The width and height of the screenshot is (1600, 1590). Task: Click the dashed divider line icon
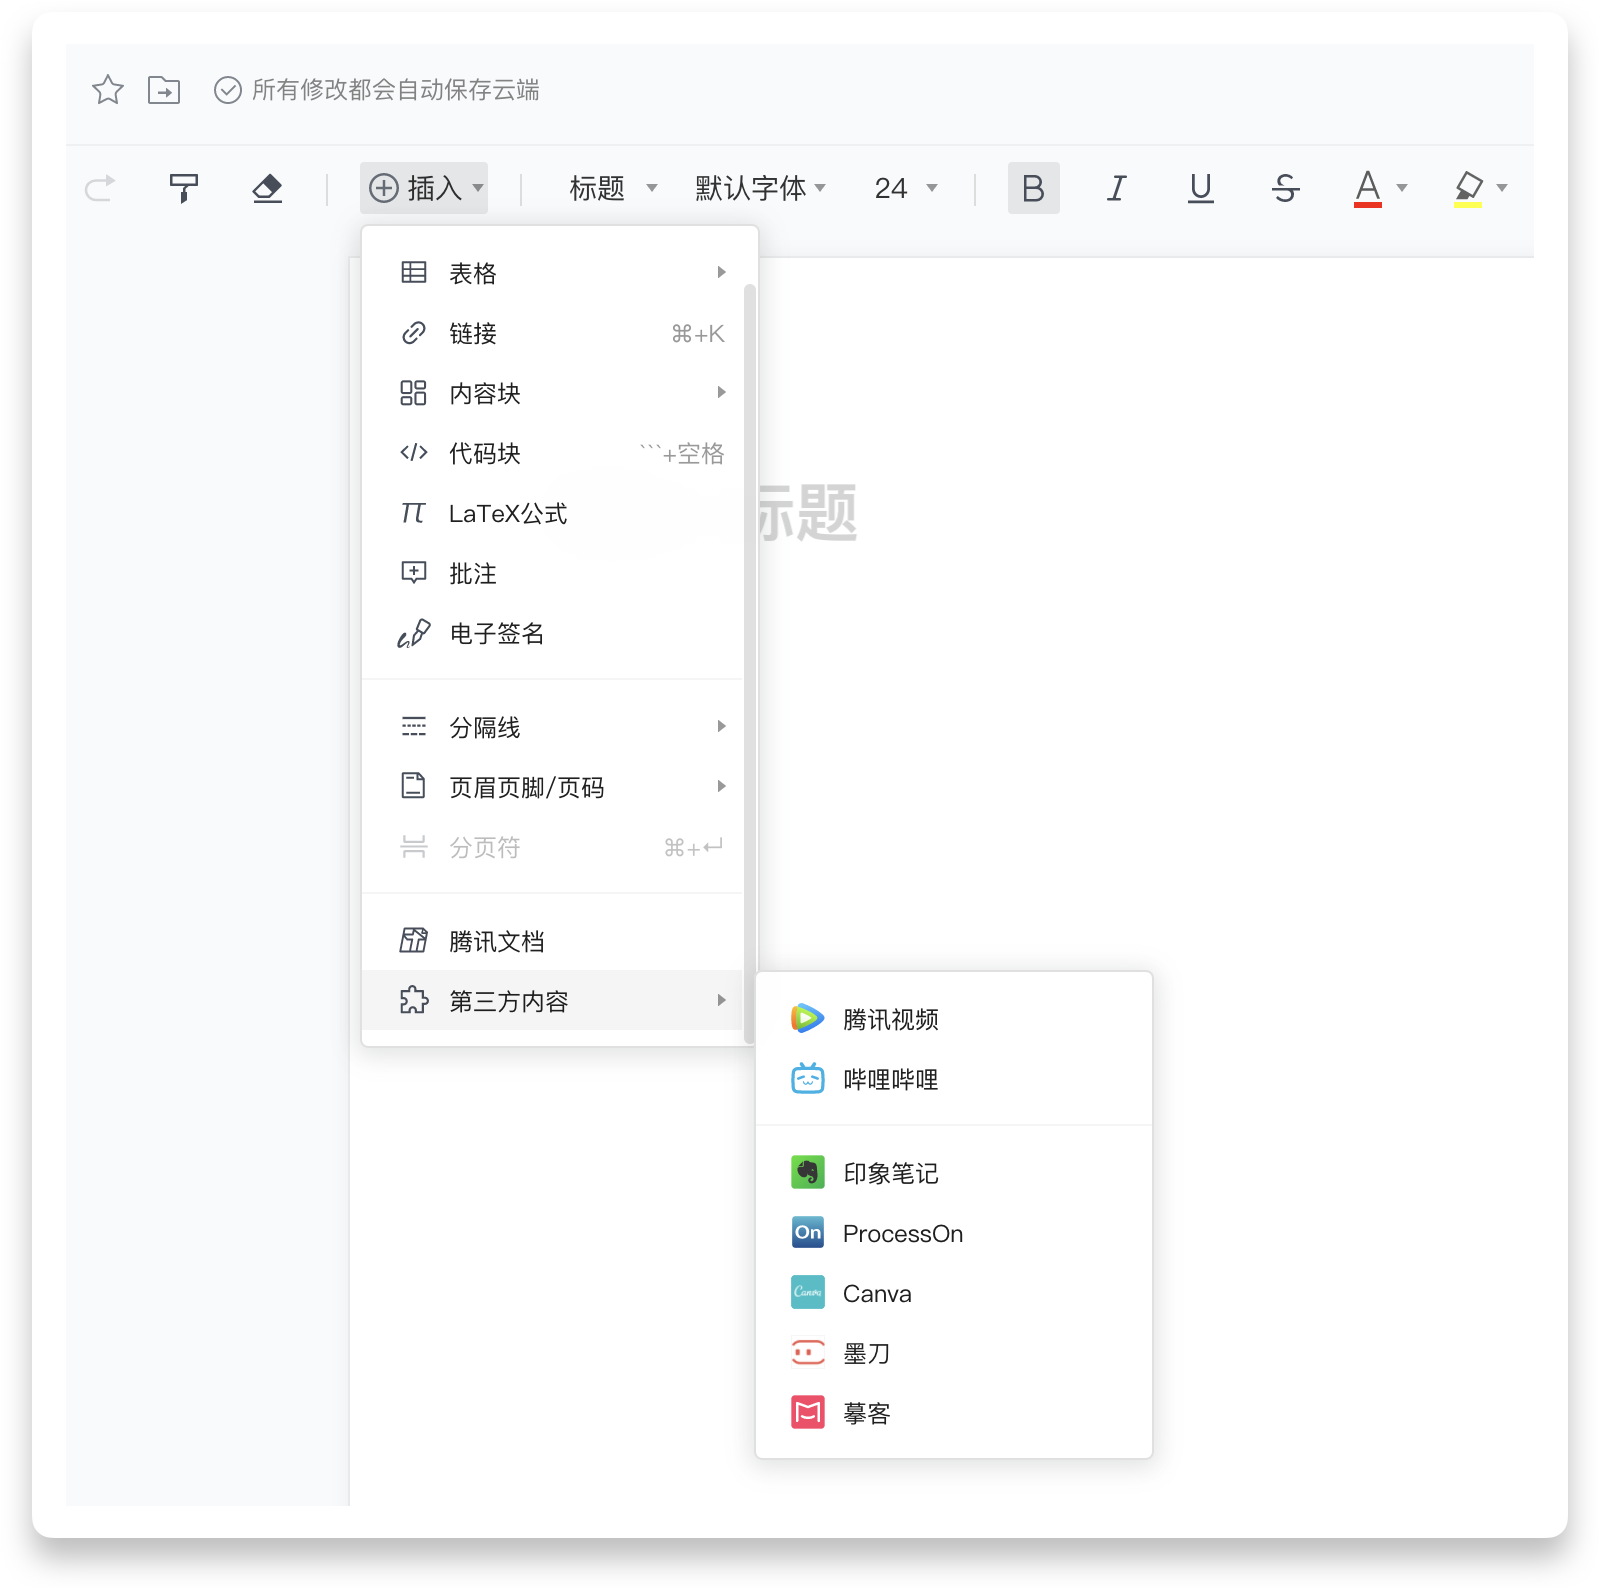414,727
